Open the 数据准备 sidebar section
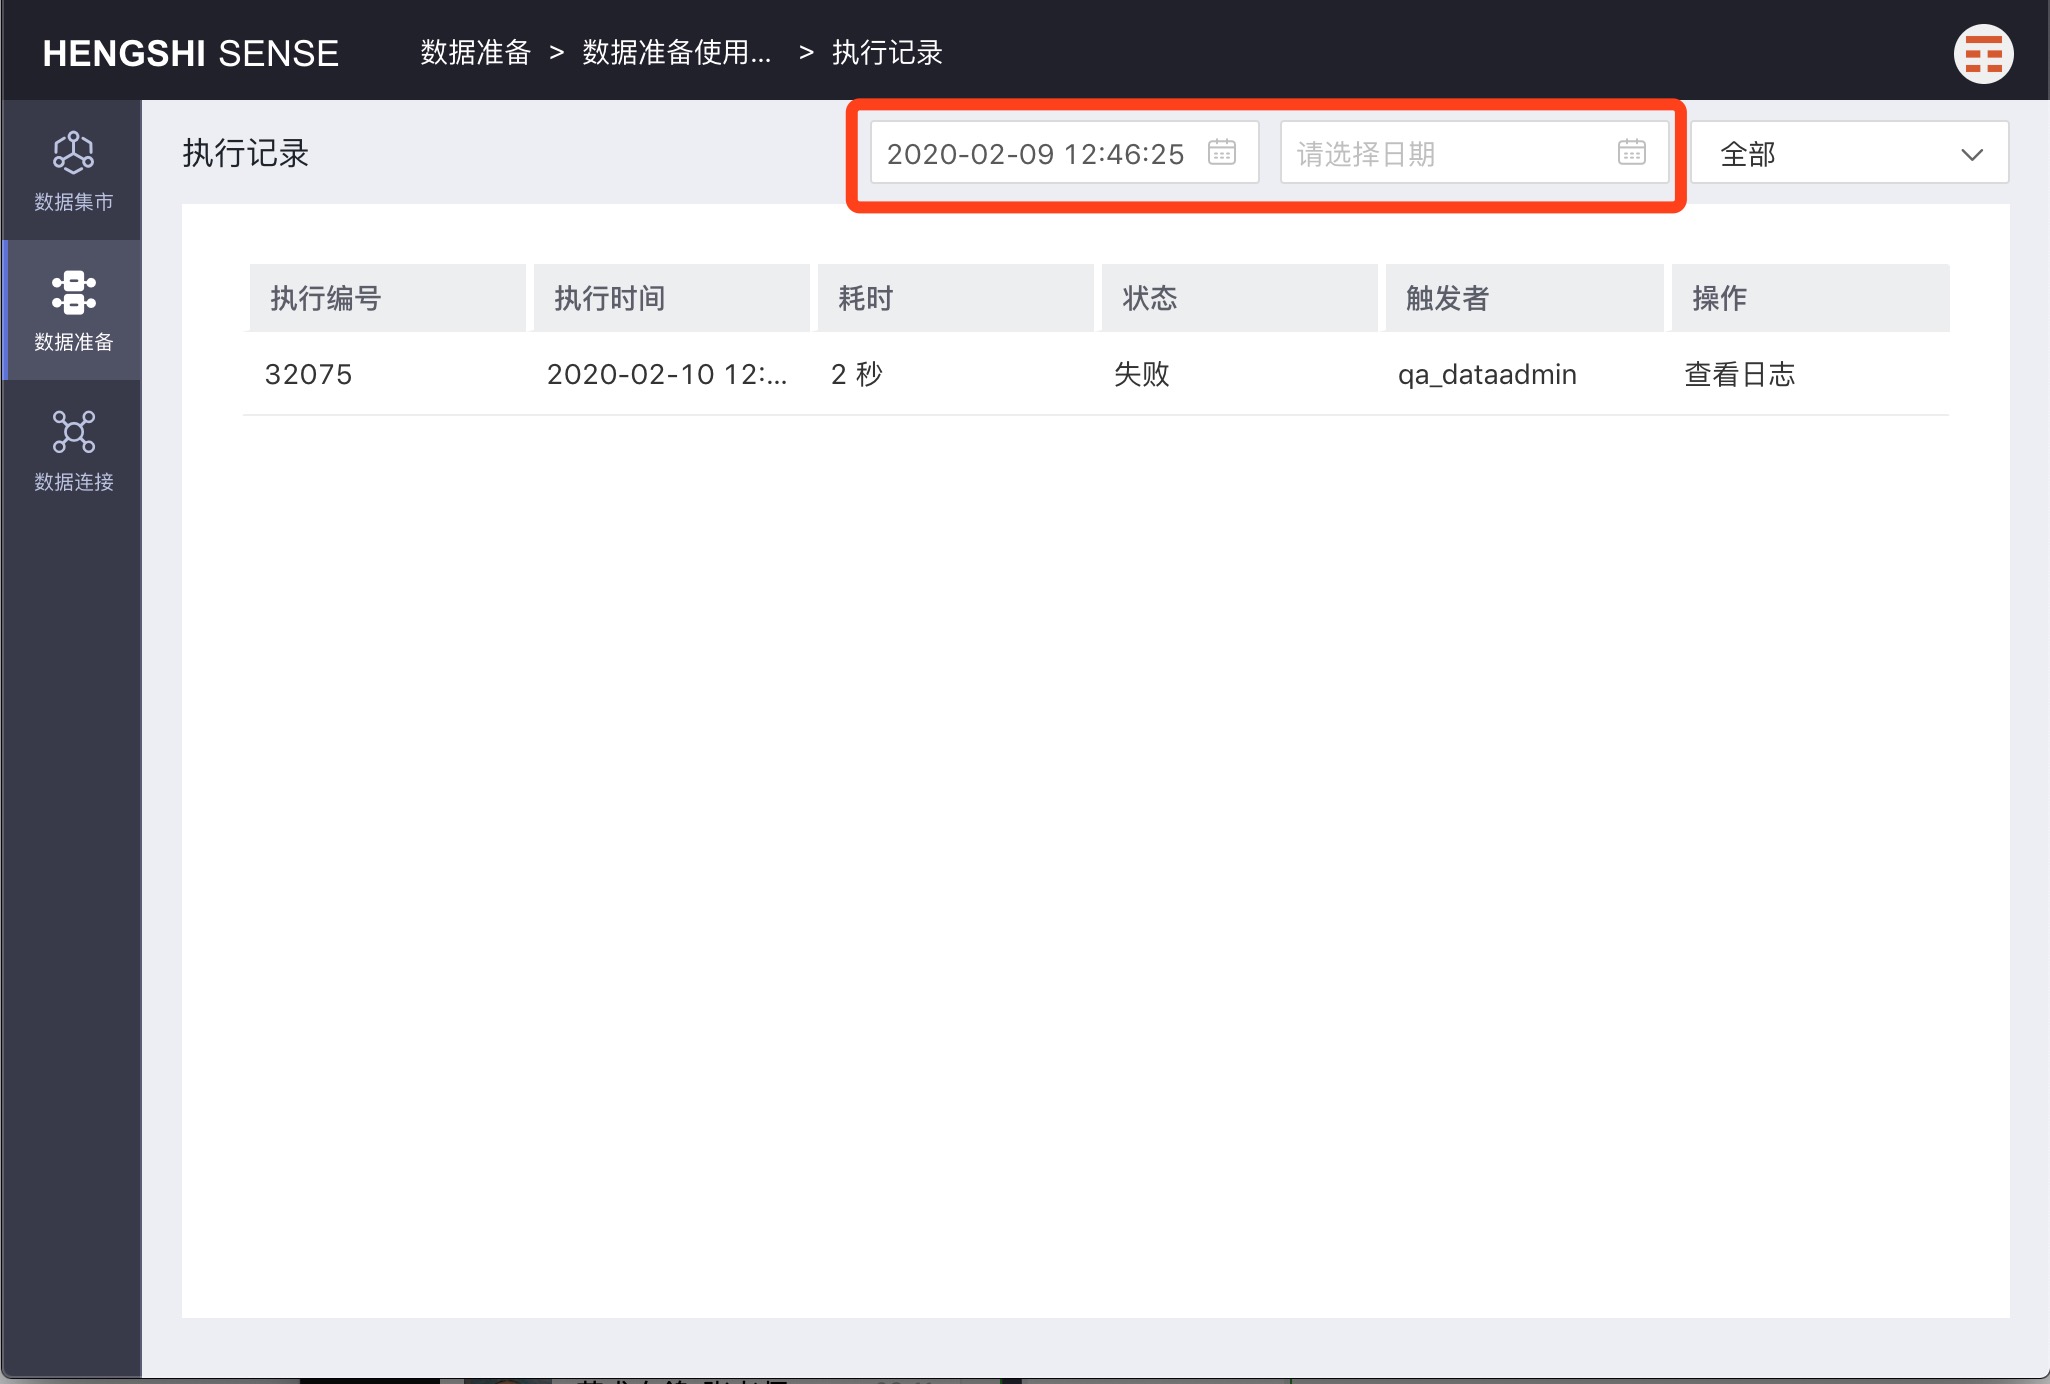 coord(73,311)
